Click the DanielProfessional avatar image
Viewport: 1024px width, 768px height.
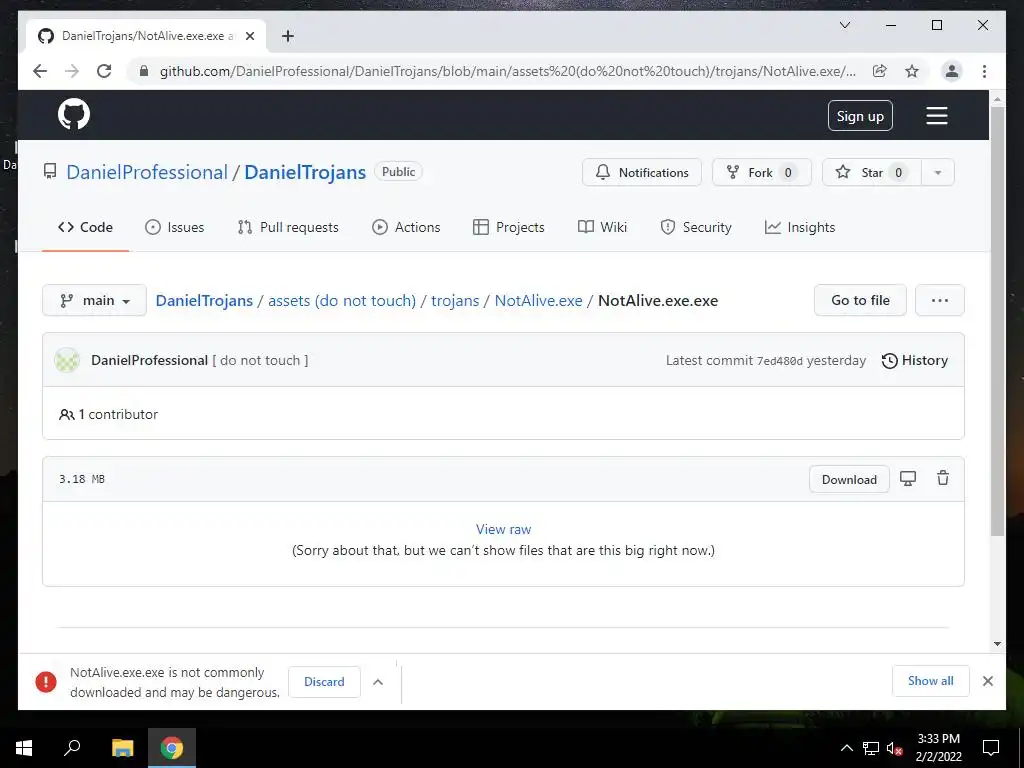(67, 360)
